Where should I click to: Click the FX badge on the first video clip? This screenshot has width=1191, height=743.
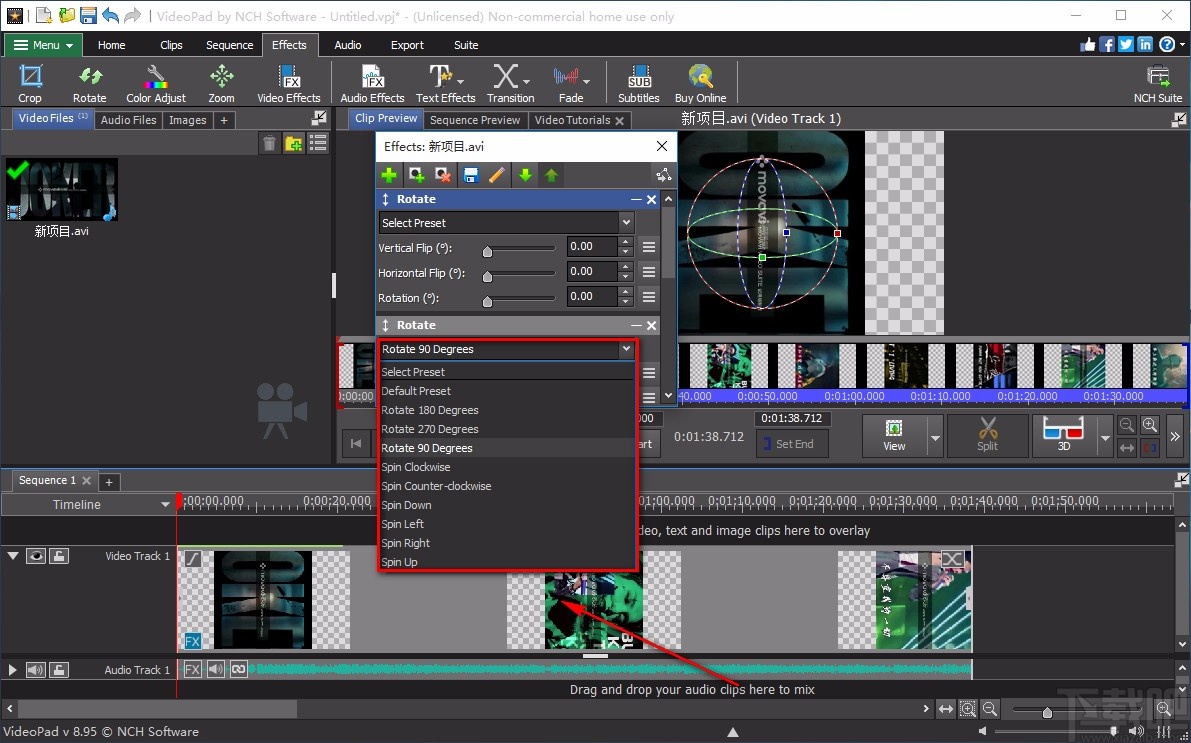click(193, 640)
